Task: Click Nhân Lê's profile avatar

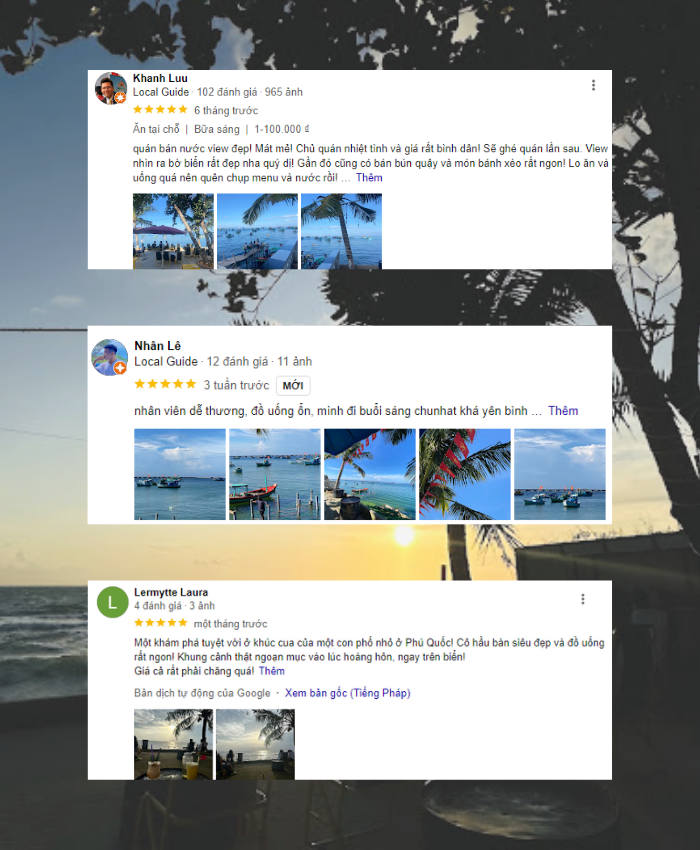Action: click(110, 358)
